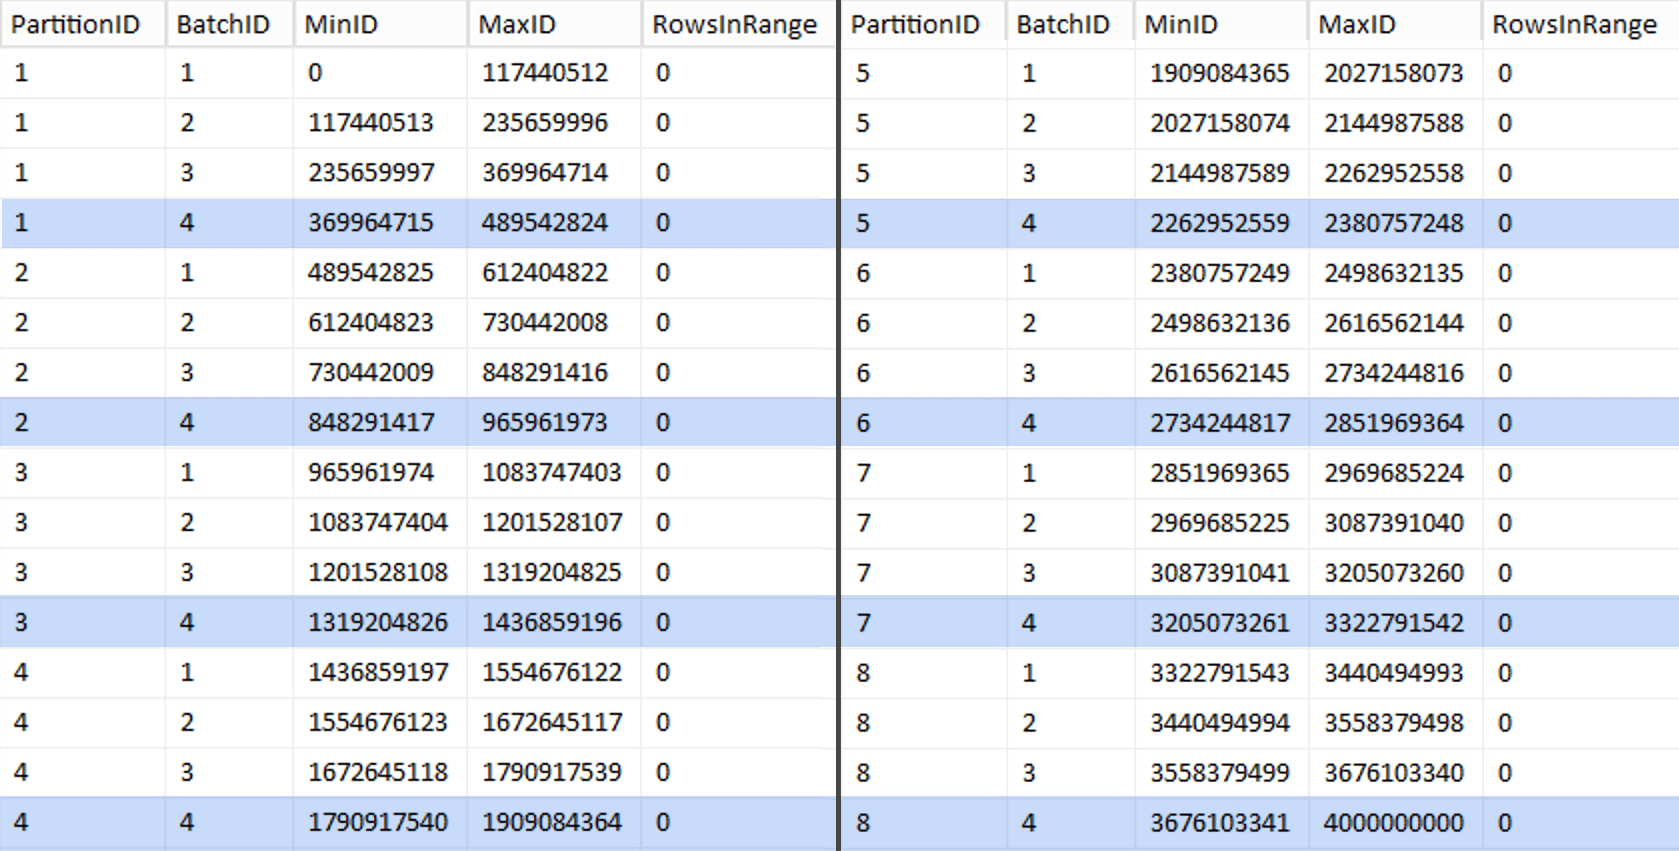Click the MinID cell 2616562145
The image size is (1679, 851).
pyautogui.click(x=1221, y=373)
